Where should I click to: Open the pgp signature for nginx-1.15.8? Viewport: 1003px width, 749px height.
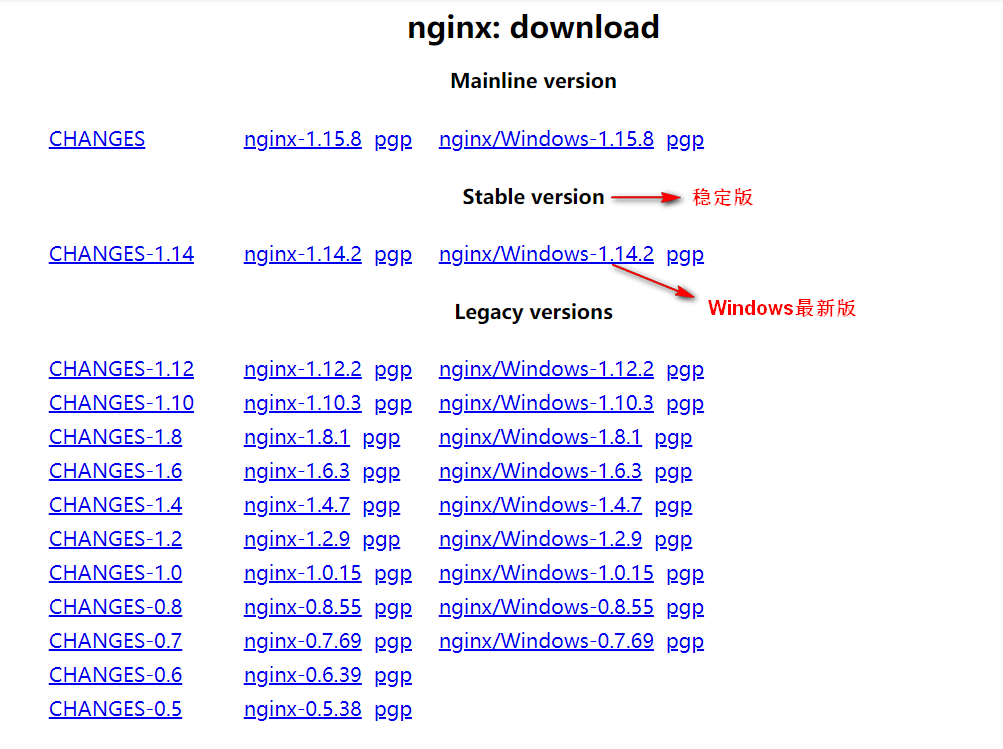pos(392,139)
